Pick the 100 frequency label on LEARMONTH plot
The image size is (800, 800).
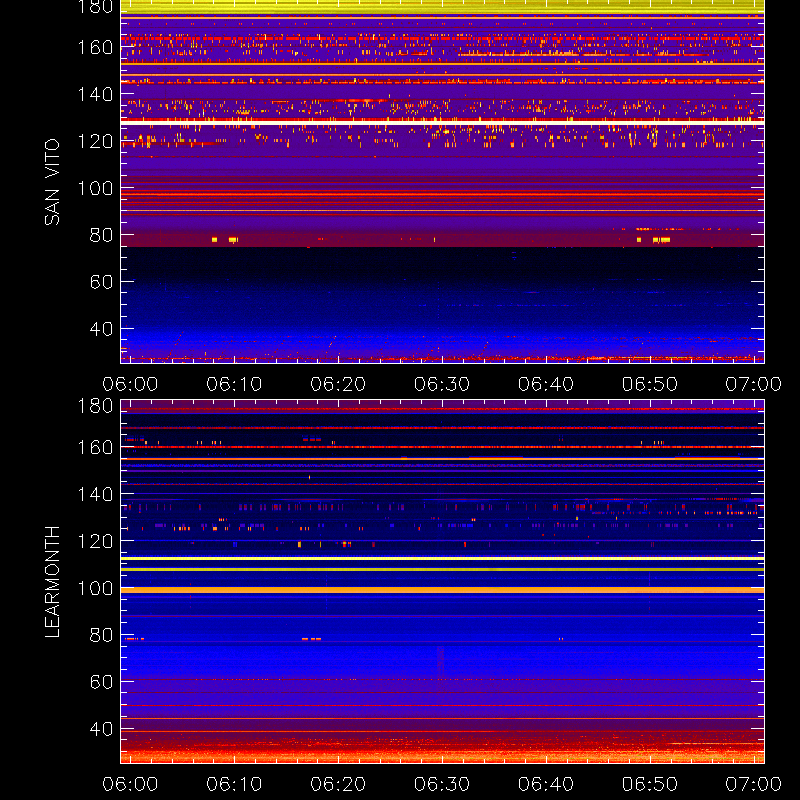coord(95,588)
